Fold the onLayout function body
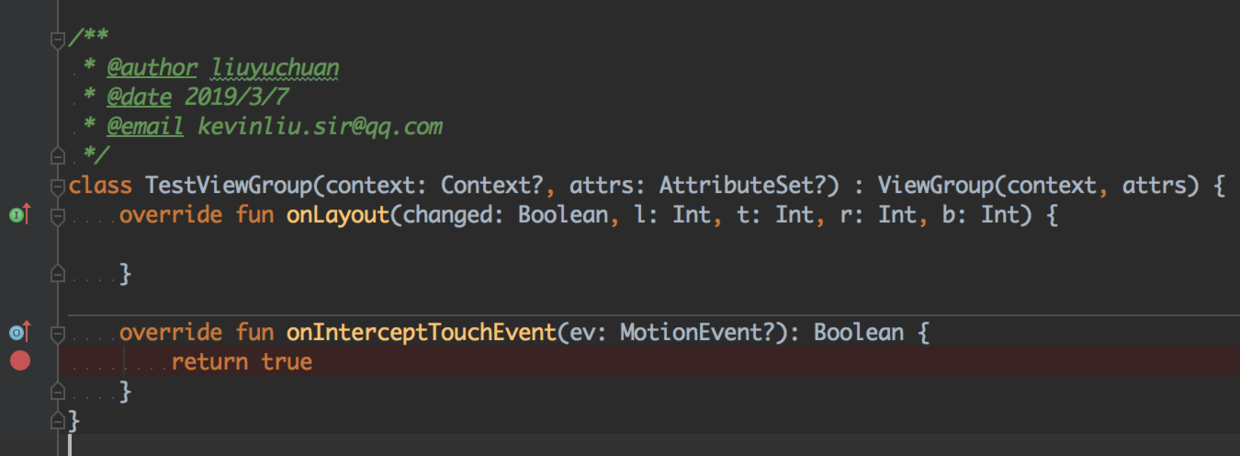Image resolution: width=1240 pixels, height=456 pixels. coord(57,214)
